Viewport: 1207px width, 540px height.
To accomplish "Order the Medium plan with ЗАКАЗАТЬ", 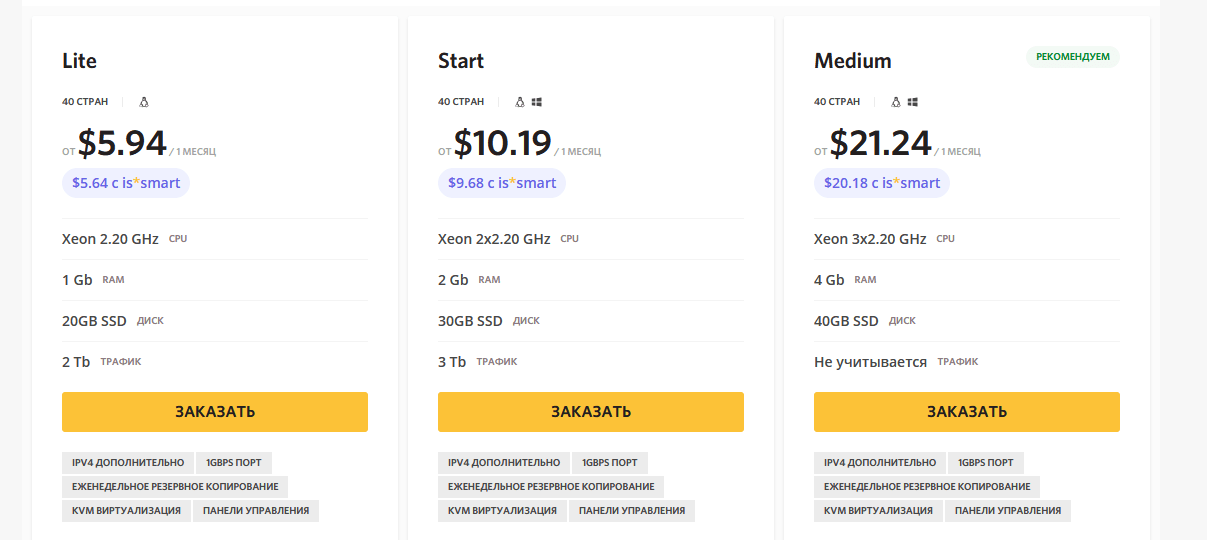I will click(967, 412).
